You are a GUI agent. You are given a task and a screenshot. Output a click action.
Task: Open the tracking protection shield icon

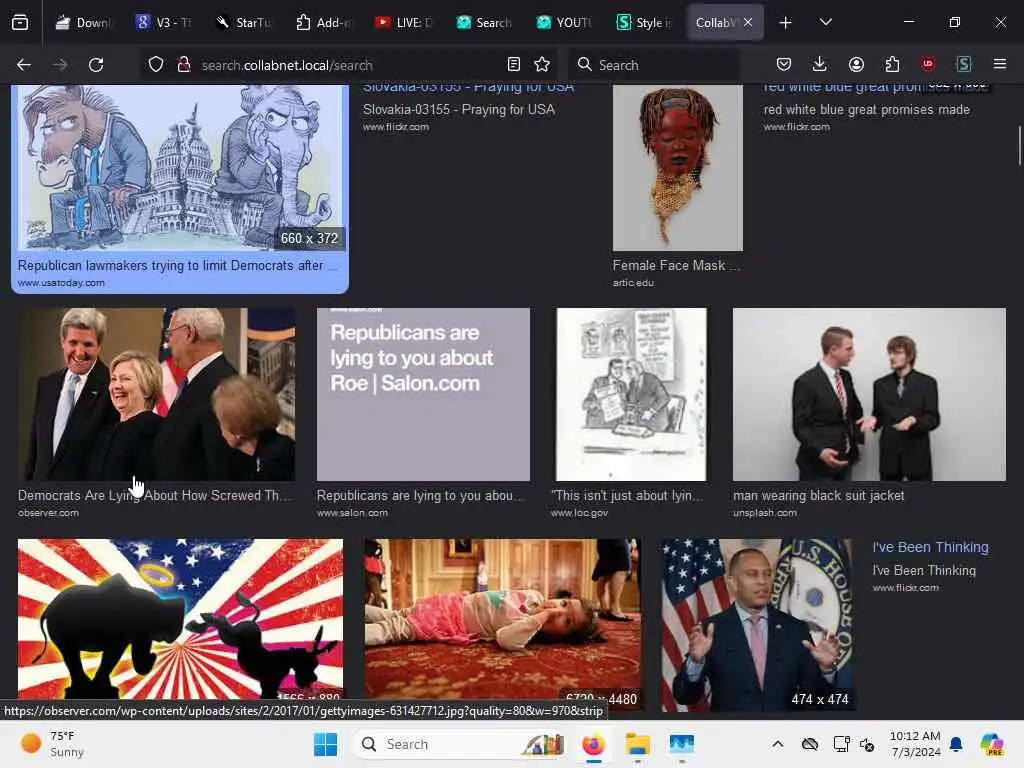pyautogui.click(x=155, y=65)
